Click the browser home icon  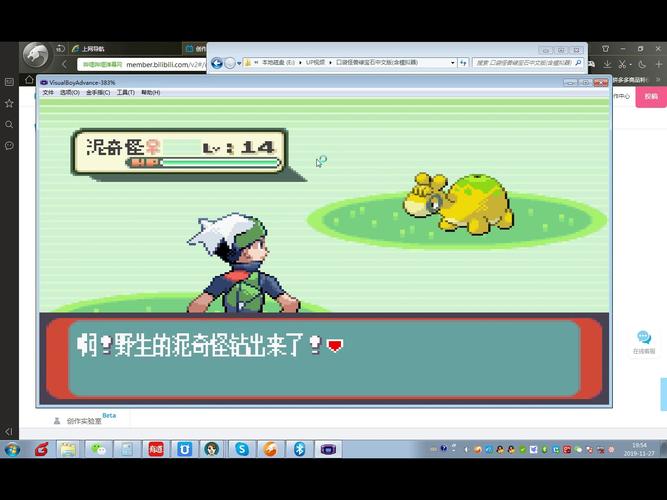tap(29, 80)
